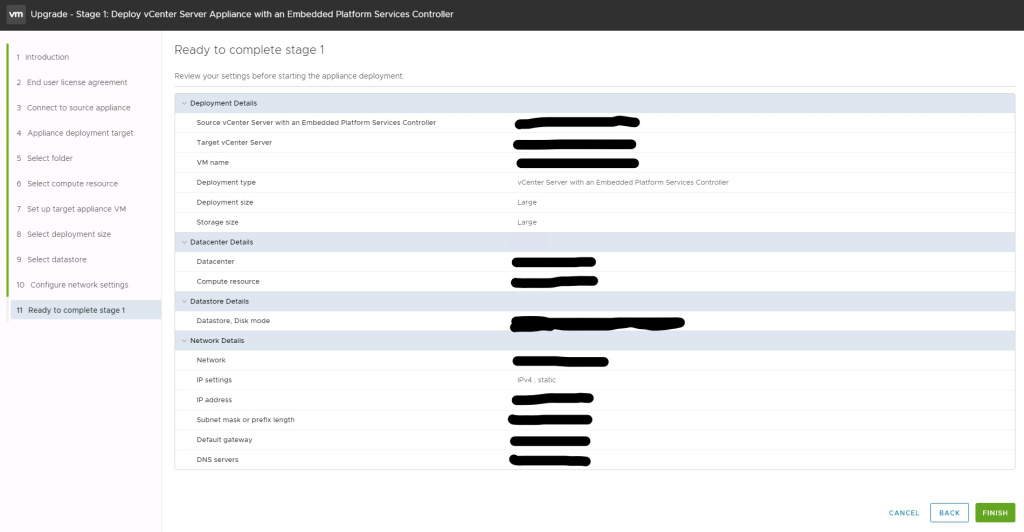This screenshot has height=532, width=1024.
Task: Click the DNS servers label
Action: pyautogui.click(x=217, y=460)
